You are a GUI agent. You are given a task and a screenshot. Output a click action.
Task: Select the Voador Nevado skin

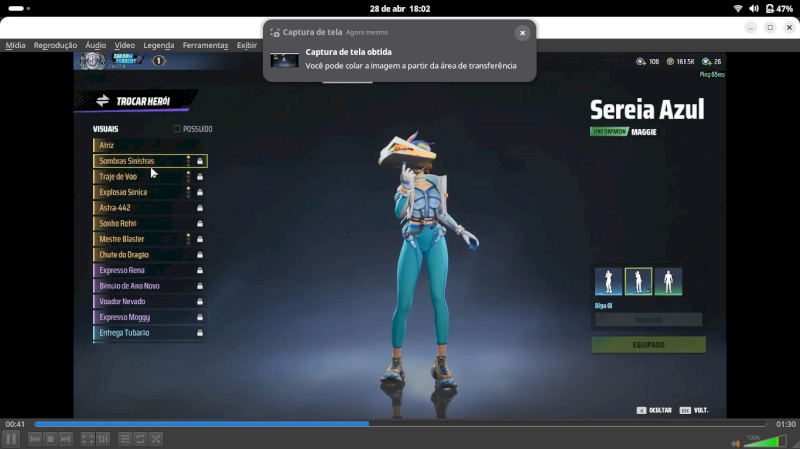(150, 302)
